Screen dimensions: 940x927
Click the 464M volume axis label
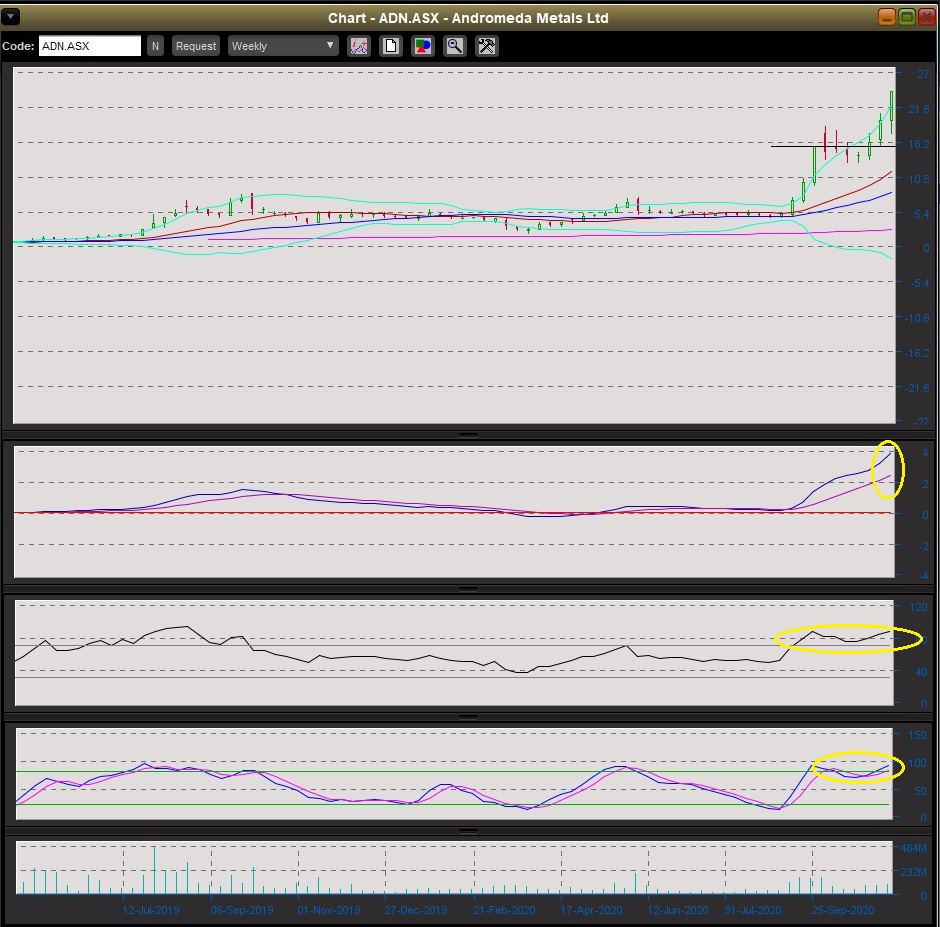[x=913, y=848]
